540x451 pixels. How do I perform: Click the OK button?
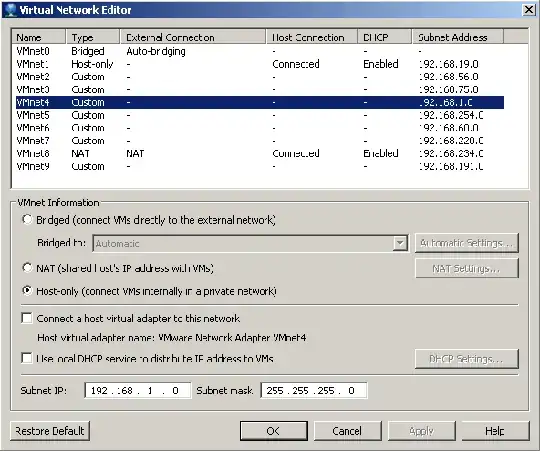[x=274, y=431]
